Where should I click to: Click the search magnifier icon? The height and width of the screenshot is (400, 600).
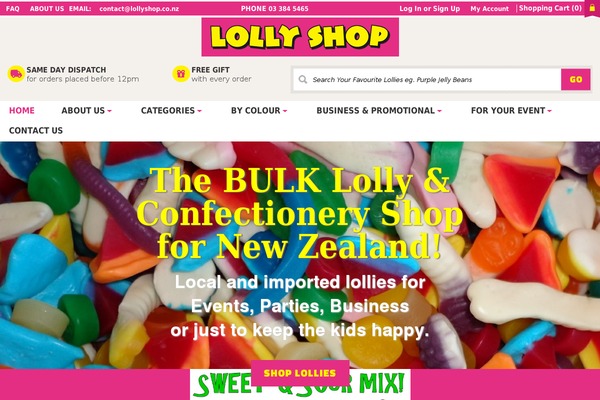click(303, 79)
